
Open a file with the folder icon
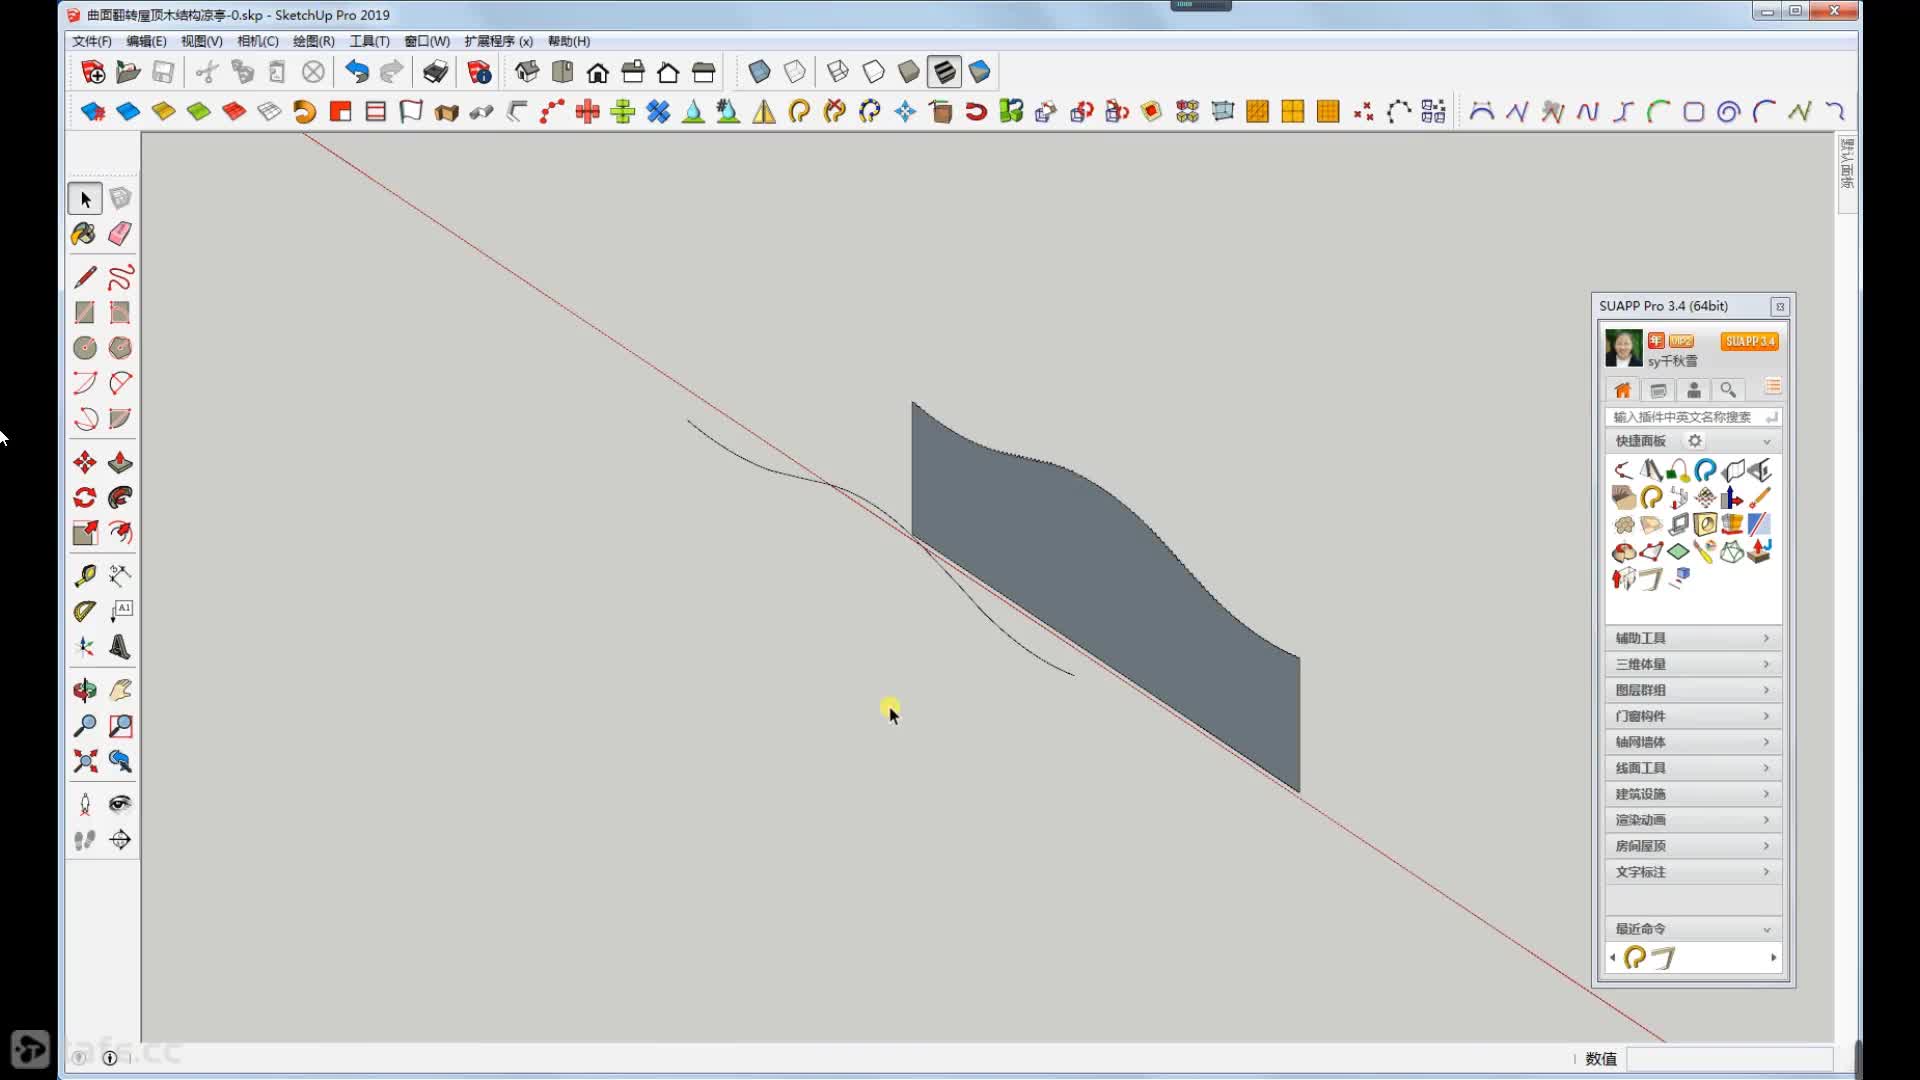coord(128,72)
